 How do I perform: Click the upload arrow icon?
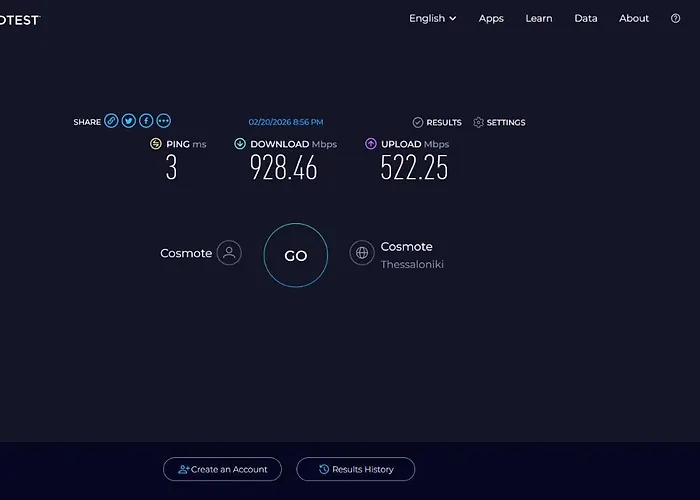(x=371, y=144)
